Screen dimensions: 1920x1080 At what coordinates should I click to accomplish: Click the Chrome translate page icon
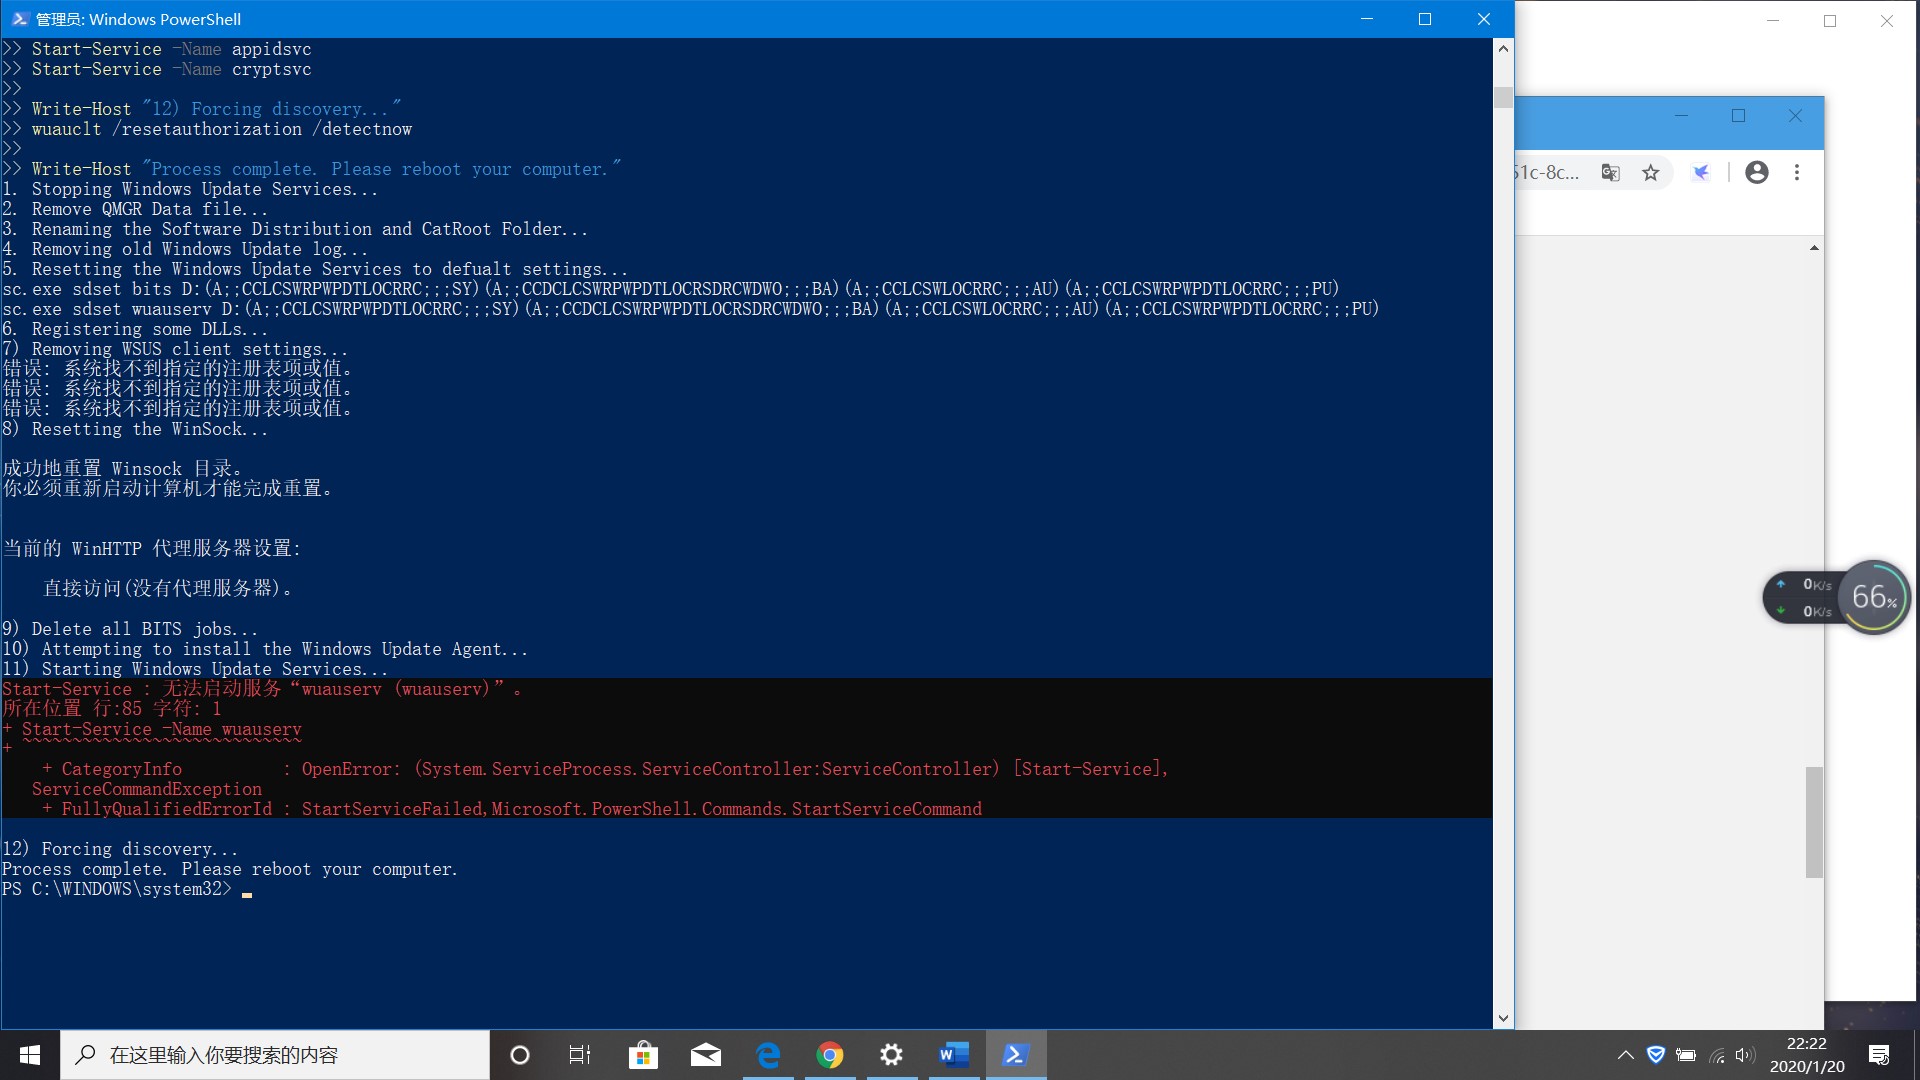[x=1610, y=173]
